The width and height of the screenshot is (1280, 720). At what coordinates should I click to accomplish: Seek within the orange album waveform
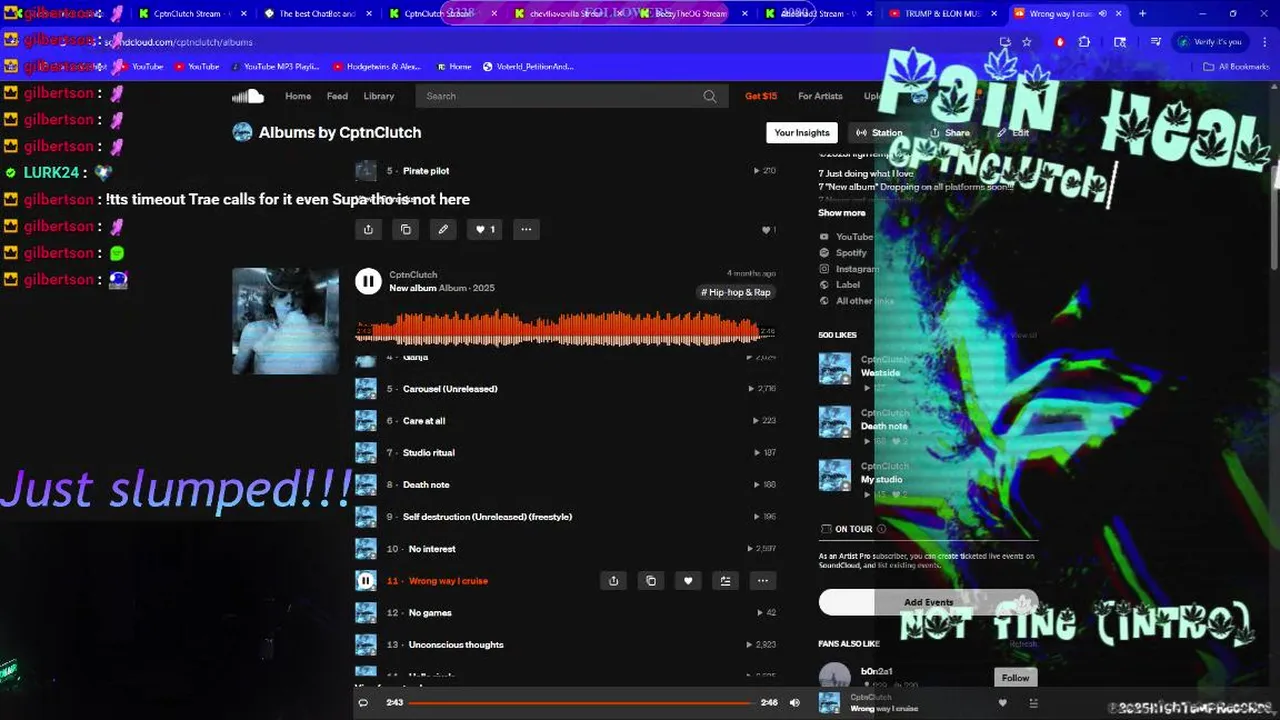[565, 328]
